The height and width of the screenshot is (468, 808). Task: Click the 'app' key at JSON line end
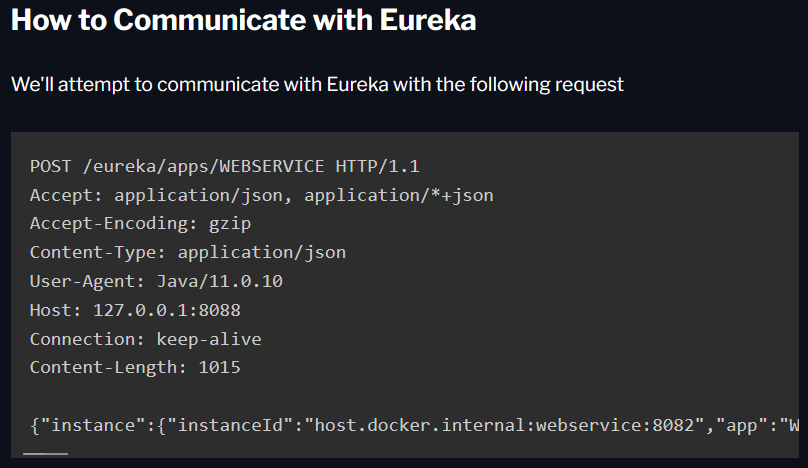click(749, 426)
